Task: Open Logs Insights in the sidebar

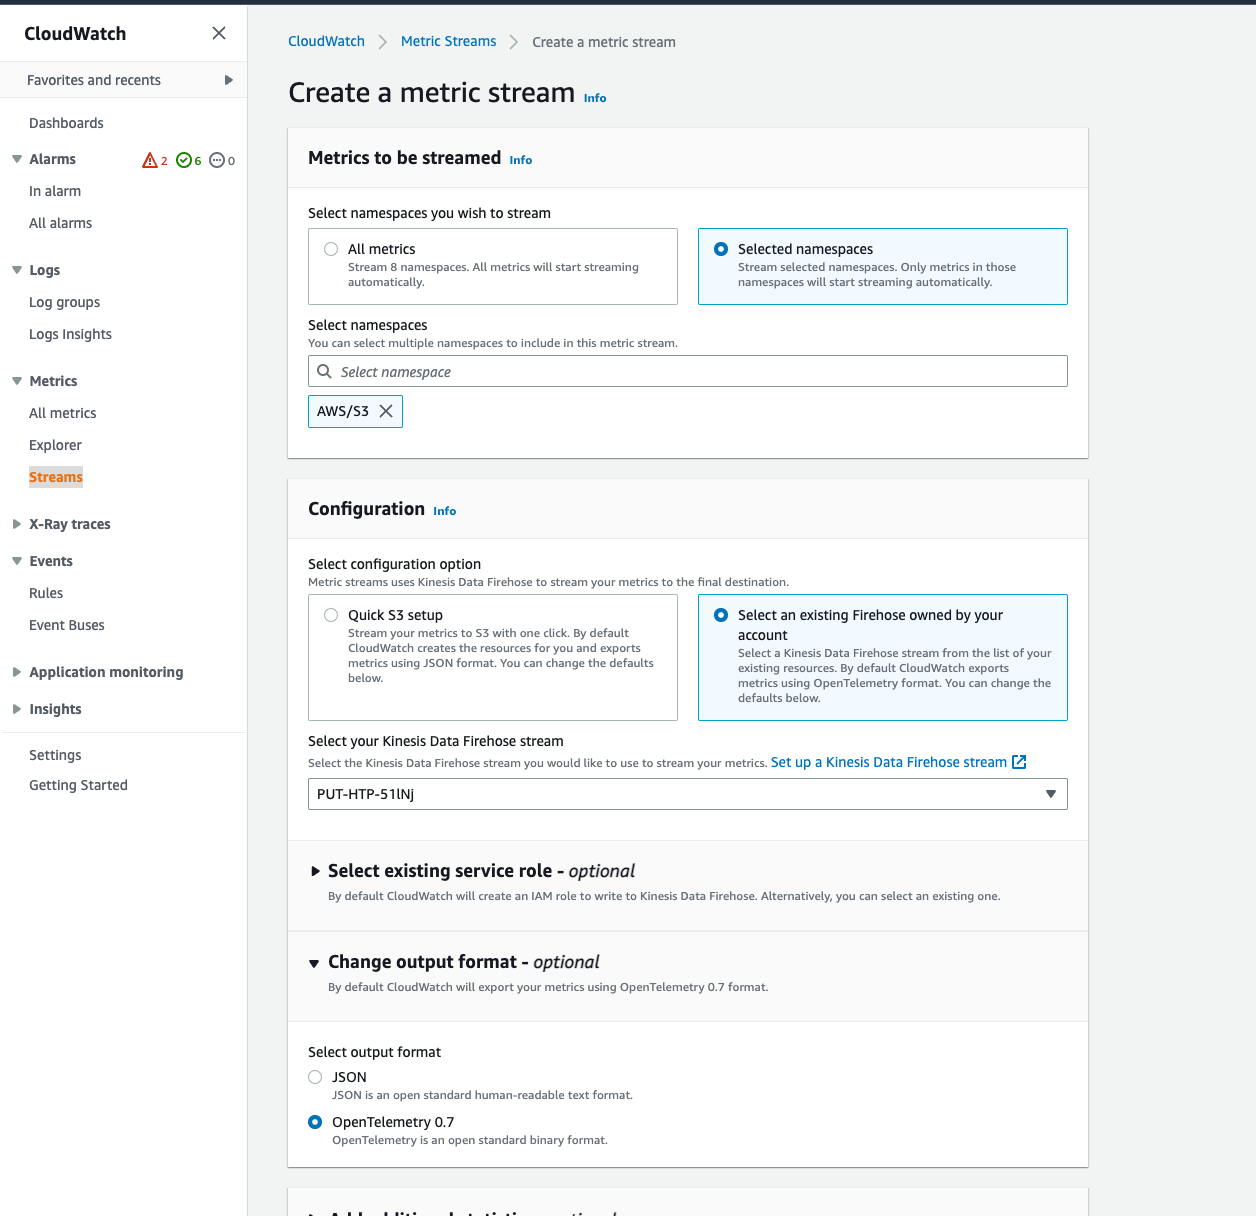Action: pos(70,334)
